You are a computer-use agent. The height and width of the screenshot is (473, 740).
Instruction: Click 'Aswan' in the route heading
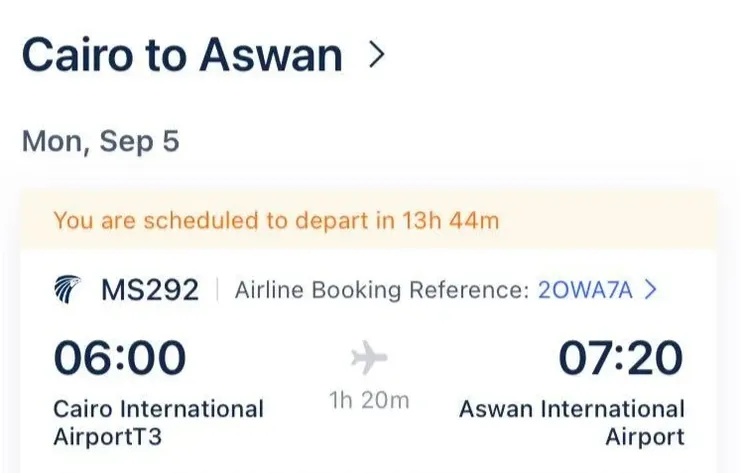271,56
